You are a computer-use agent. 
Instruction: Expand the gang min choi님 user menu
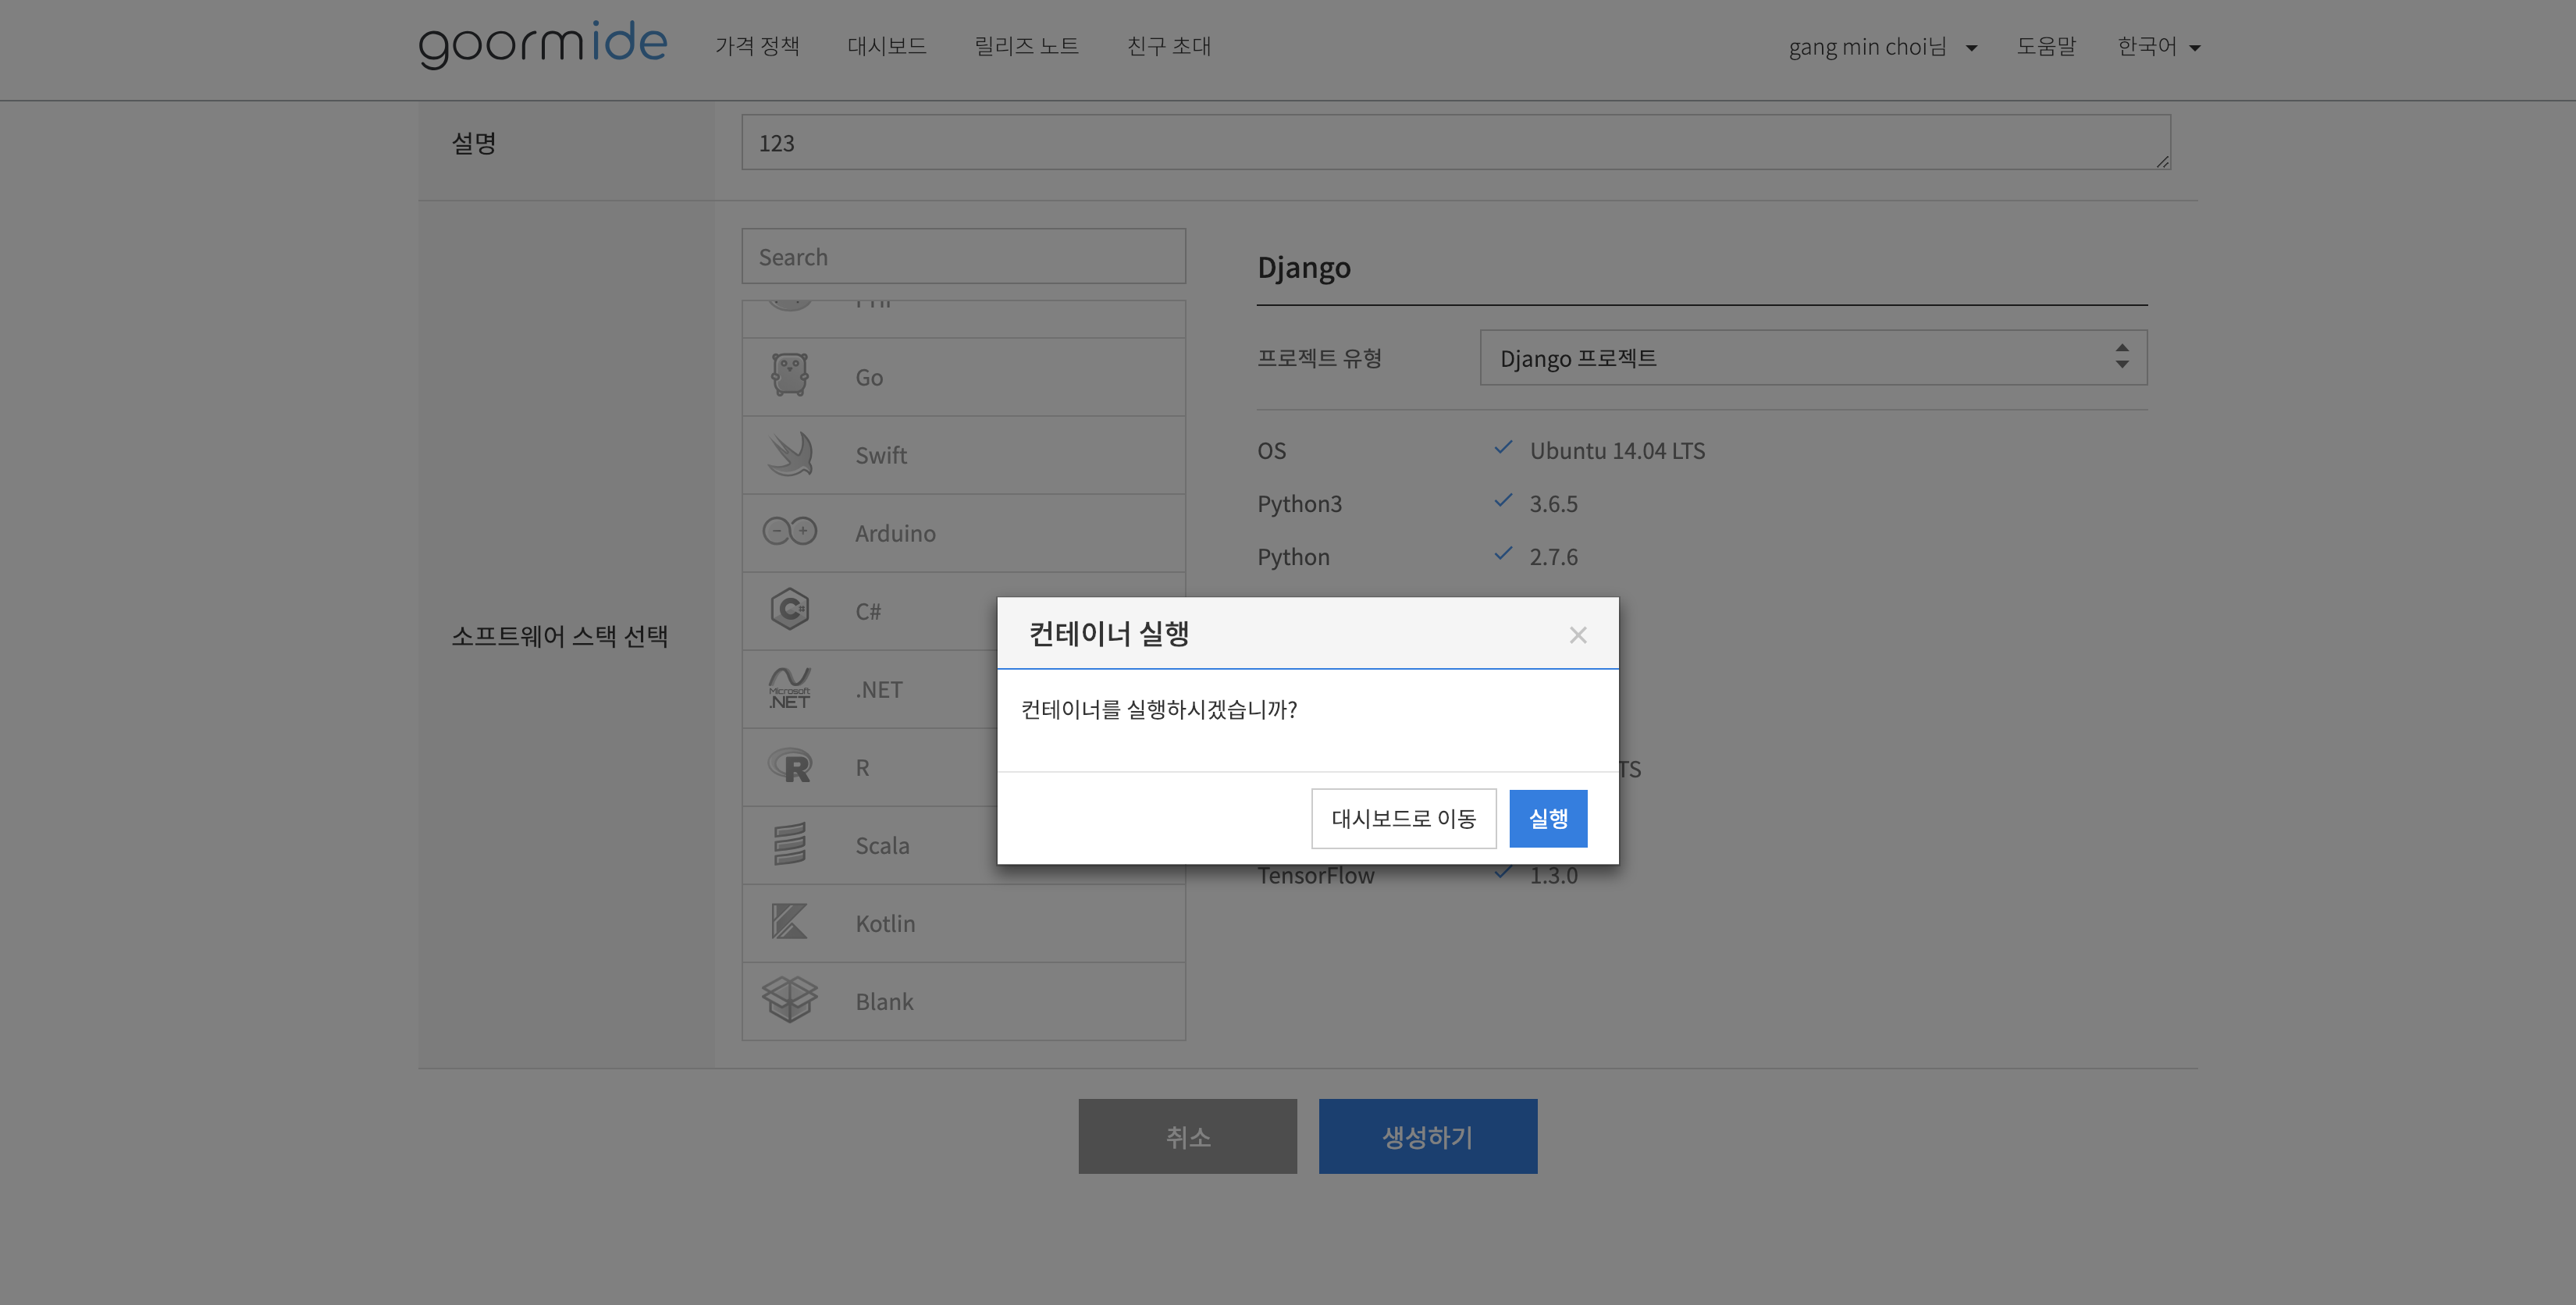pyautogui.click(x=1881, y=47)
